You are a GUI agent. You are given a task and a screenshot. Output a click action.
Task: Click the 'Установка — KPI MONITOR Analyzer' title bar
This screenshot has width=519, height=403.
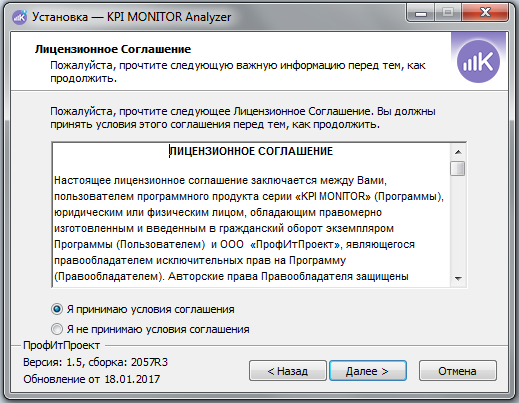(x=131, y=17)
